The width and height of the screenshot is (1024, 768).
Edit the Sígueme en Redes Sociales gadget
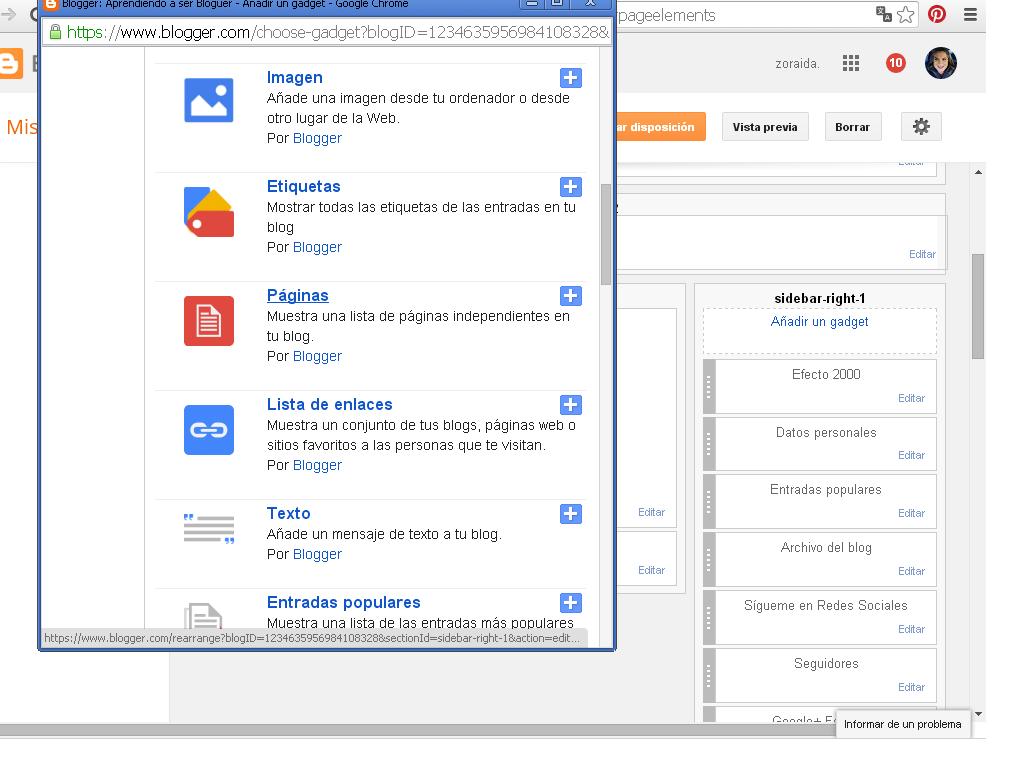tap(912, 630)
